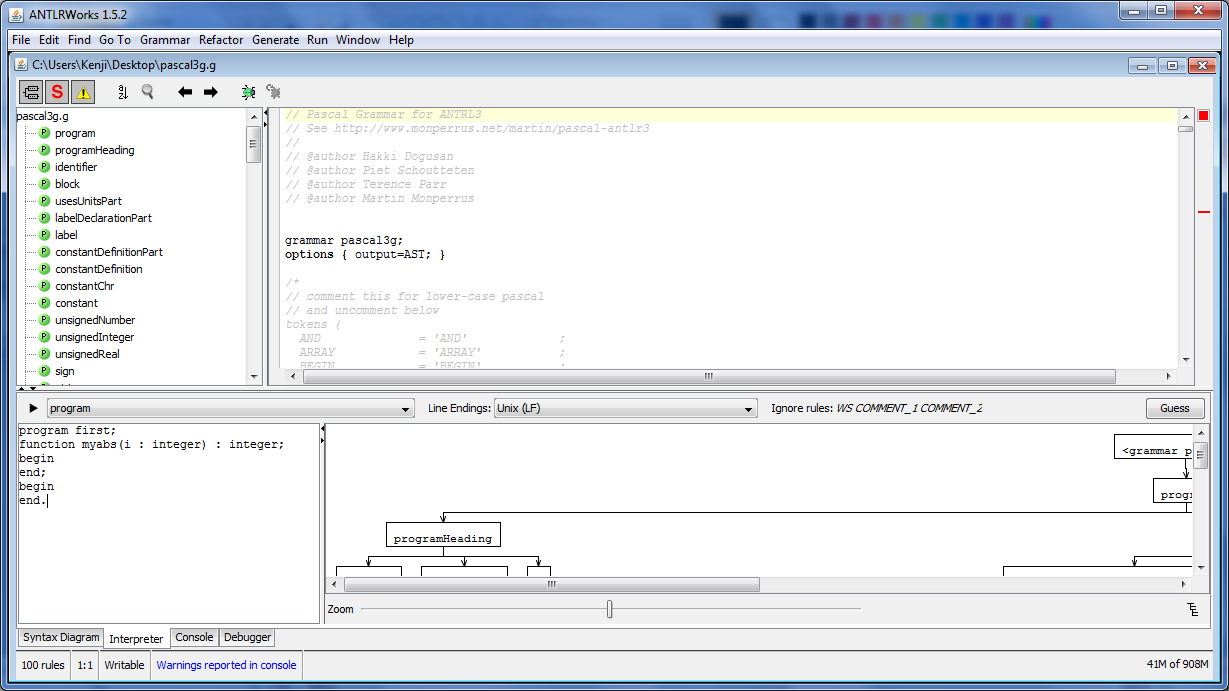Switch to the Syntax Diagram tab
The image size is (1229, 691).
(x=62, y=637)
